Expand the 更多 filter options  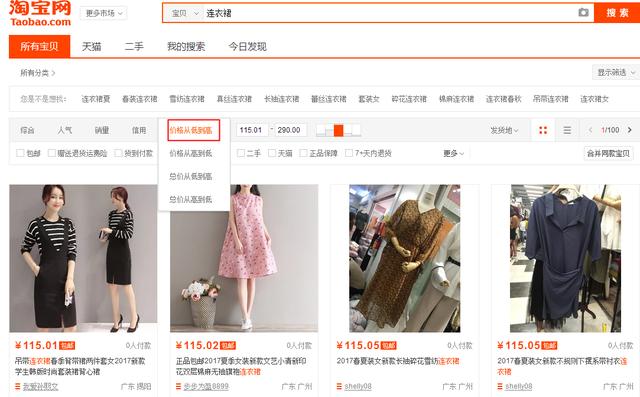point(454,153)
